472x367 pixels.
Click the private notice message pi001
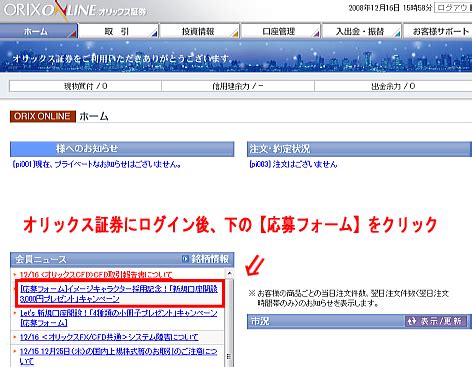(x=97, y=164)
